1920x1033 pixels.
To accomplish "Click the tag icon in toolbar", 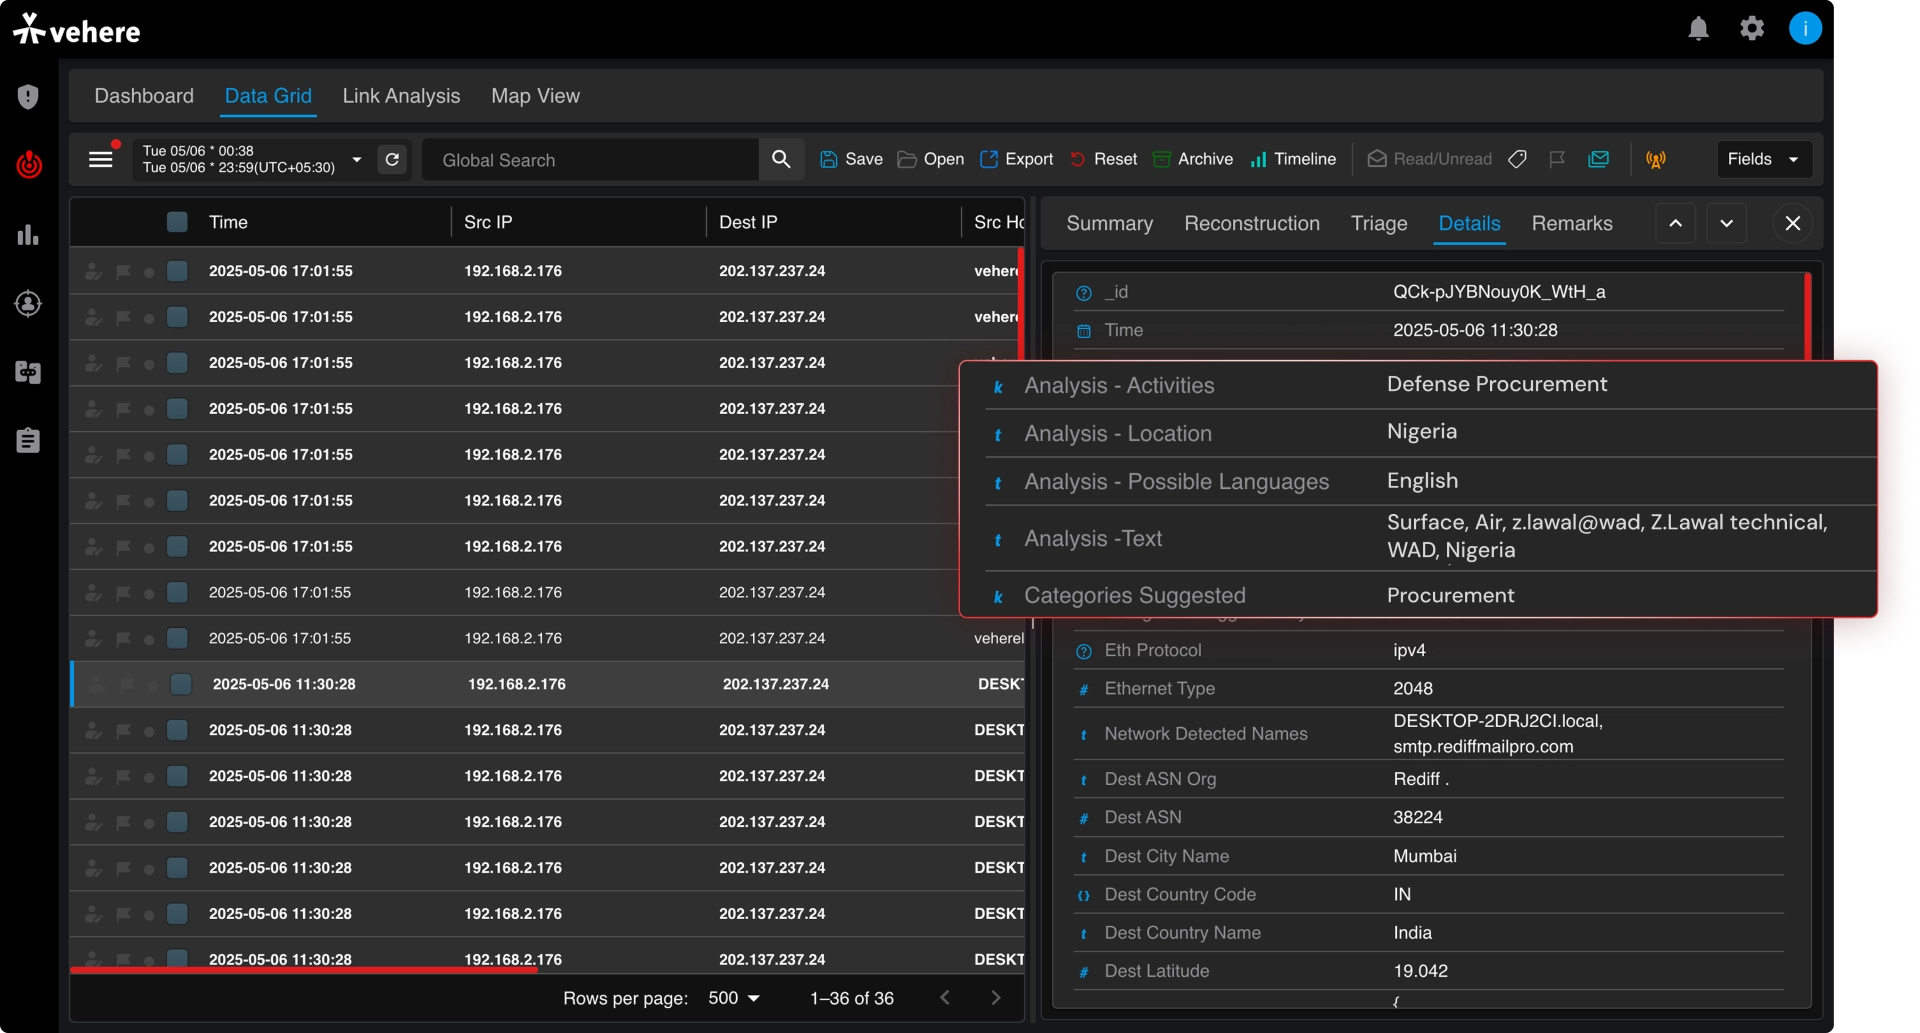I will [1517, 160].
